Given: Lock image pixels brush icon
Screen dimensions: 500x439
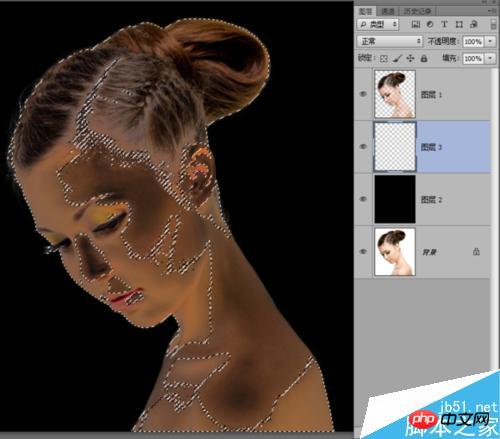Looking at the screenshot, I should pos(397,59).
